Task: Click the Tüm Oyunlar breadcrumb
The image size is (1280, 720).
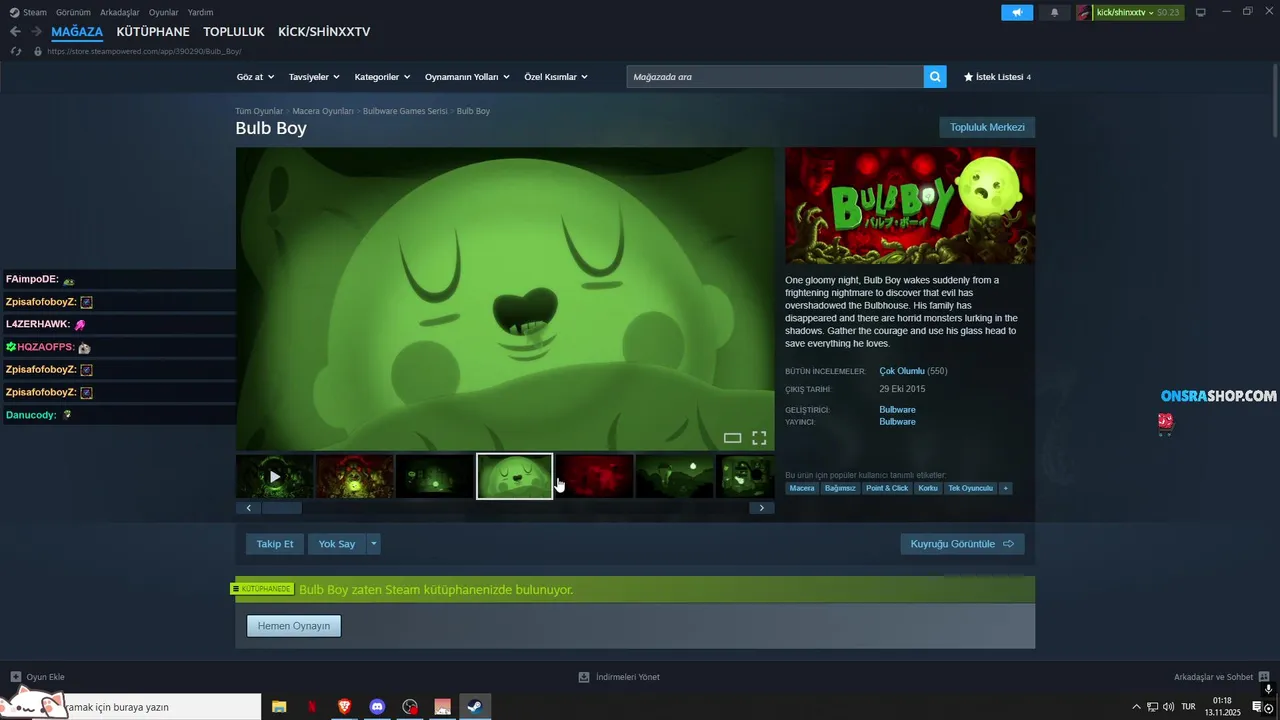Action: coord(259,111)
